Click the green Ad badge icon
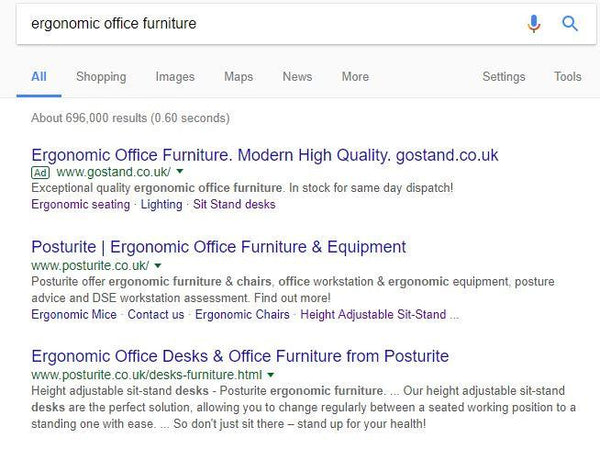600x449 pixels. (41, 172)
